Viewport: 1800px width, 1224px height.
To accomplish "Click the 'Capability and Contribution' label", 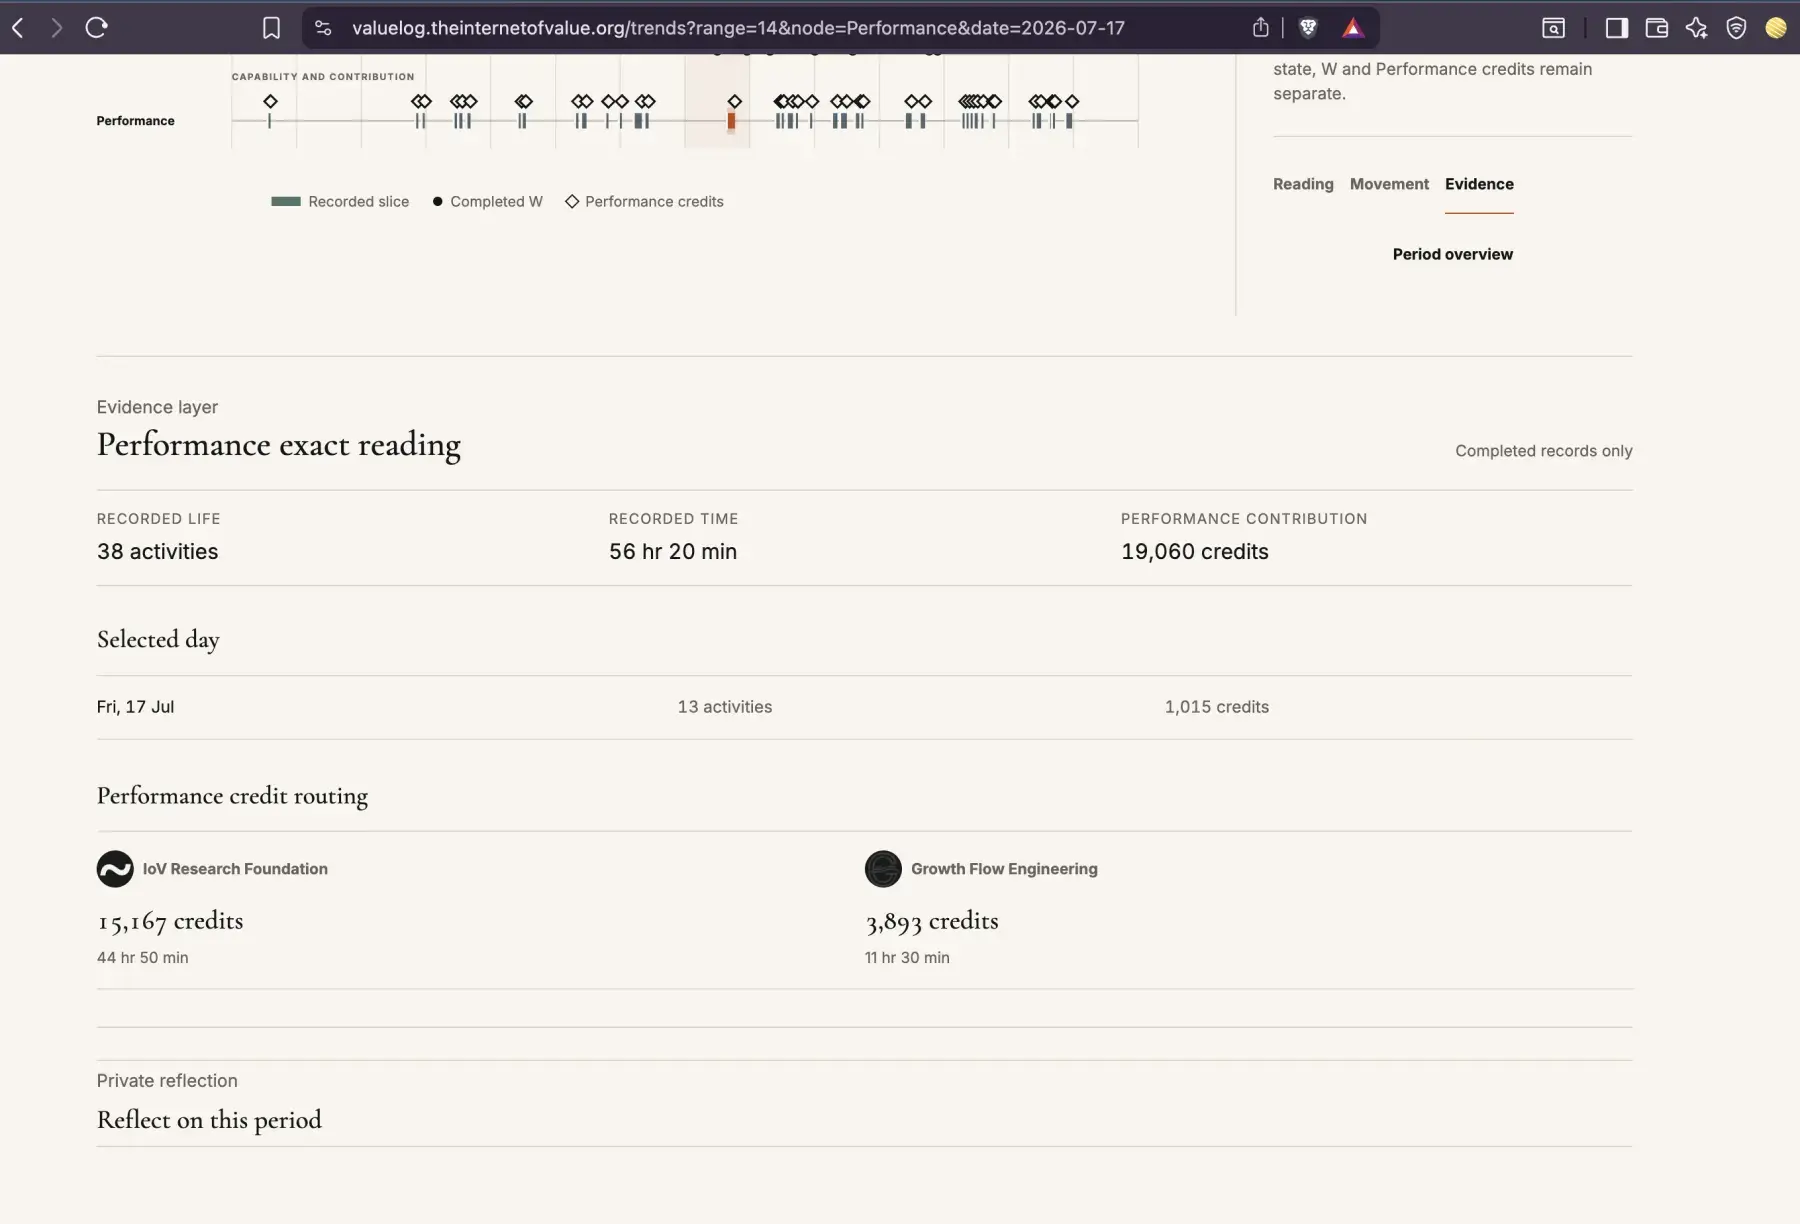I will pos(322,76).
